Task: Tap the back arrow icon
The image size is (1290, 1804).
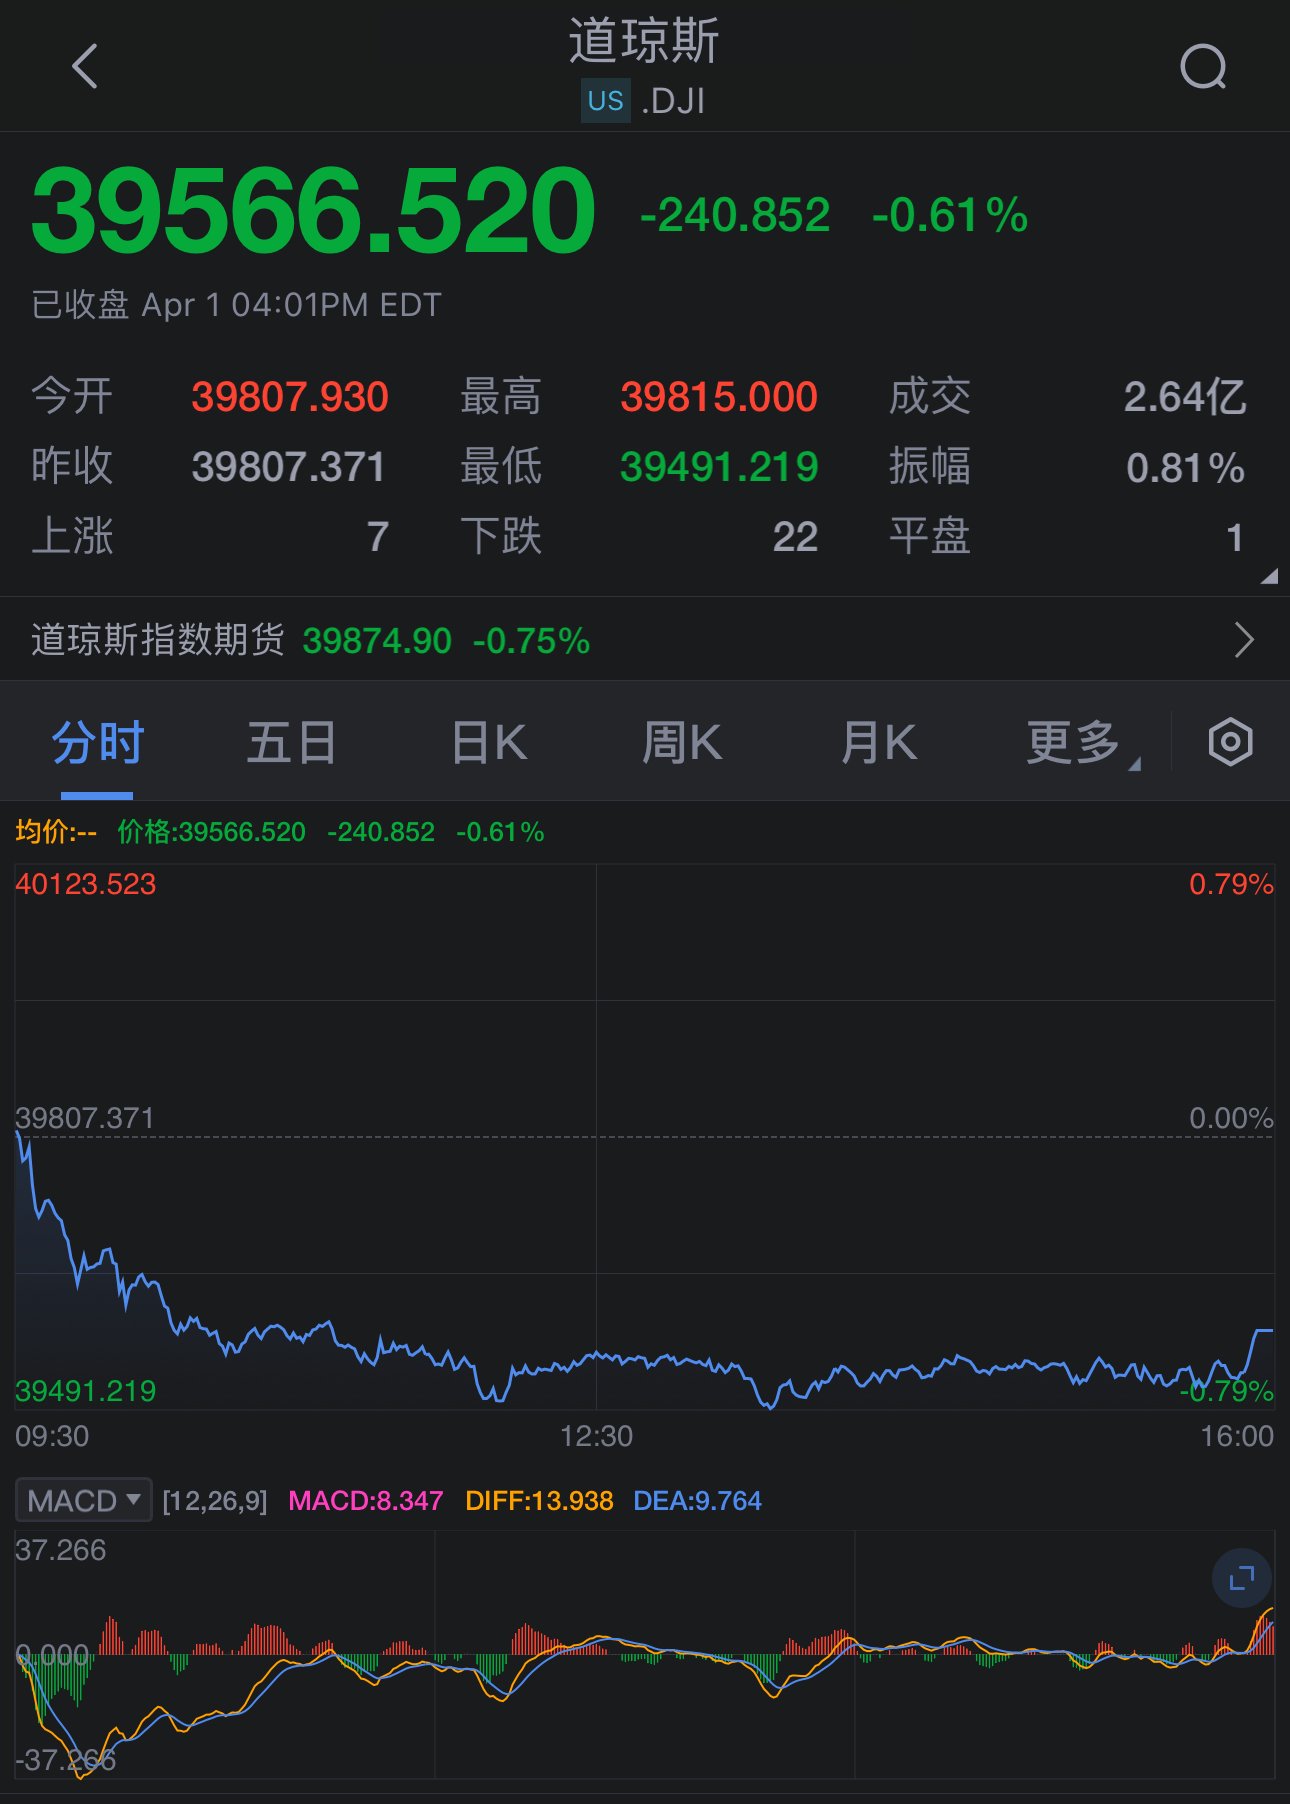Action: point(85,67)
